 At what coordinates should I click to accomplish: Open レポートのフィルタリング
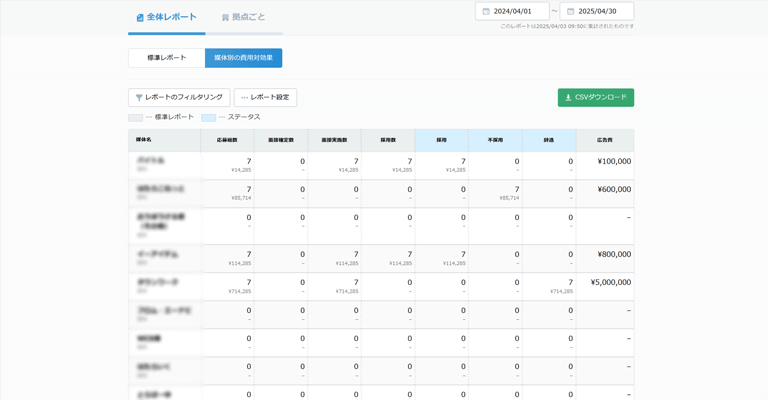pyautogui.click(x=179, y=97)
